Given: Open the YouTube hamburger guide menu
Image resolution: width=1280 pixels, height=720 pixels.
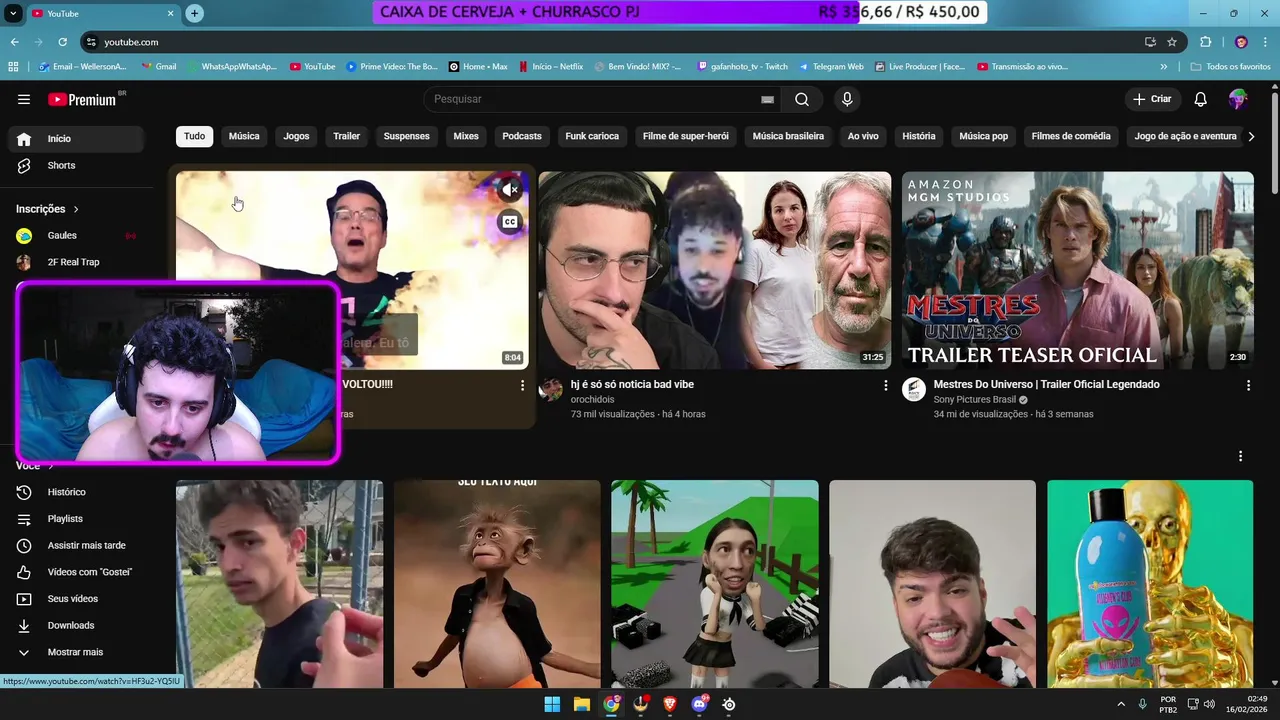Looking at the screenshot, I should click(24, 99).
